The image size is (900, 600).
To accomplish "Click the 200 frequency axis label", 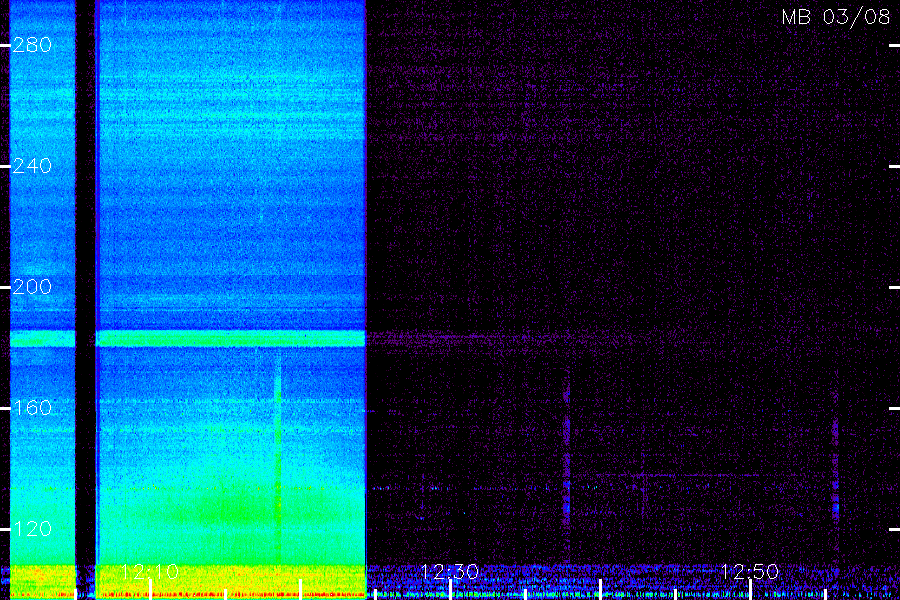I will 32,287.
